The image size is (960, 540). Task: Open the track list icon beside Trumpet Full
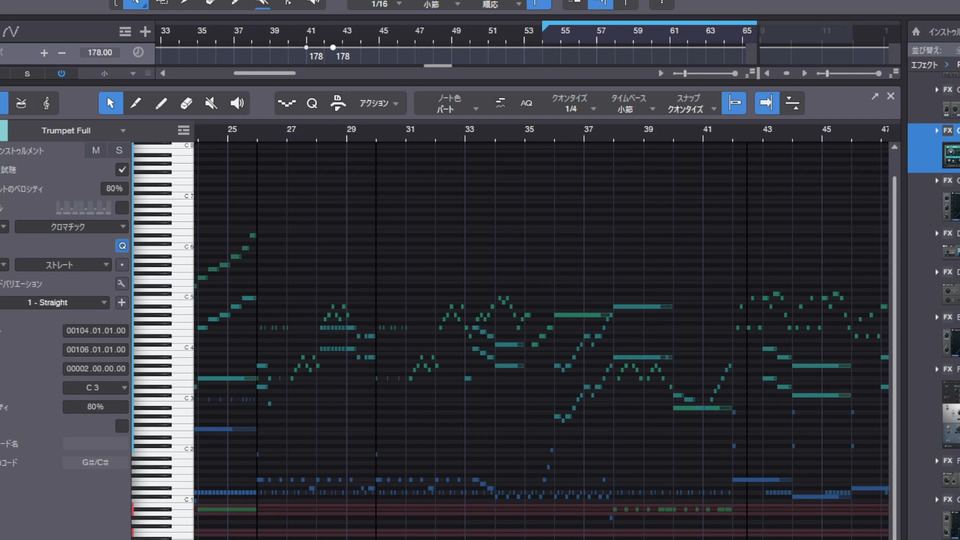pyautogui.click(x=183, y=130)
